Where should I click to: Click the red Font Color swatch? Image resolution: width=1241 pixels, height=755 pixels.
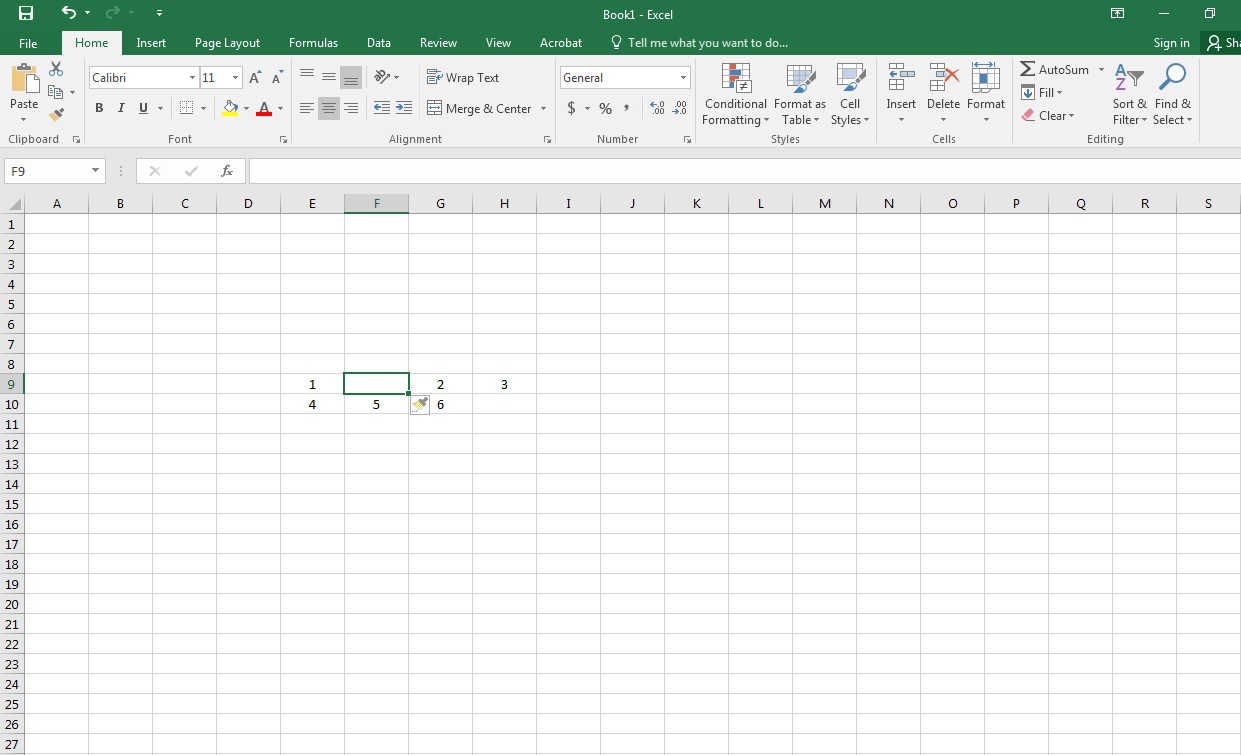coord(265,110)
